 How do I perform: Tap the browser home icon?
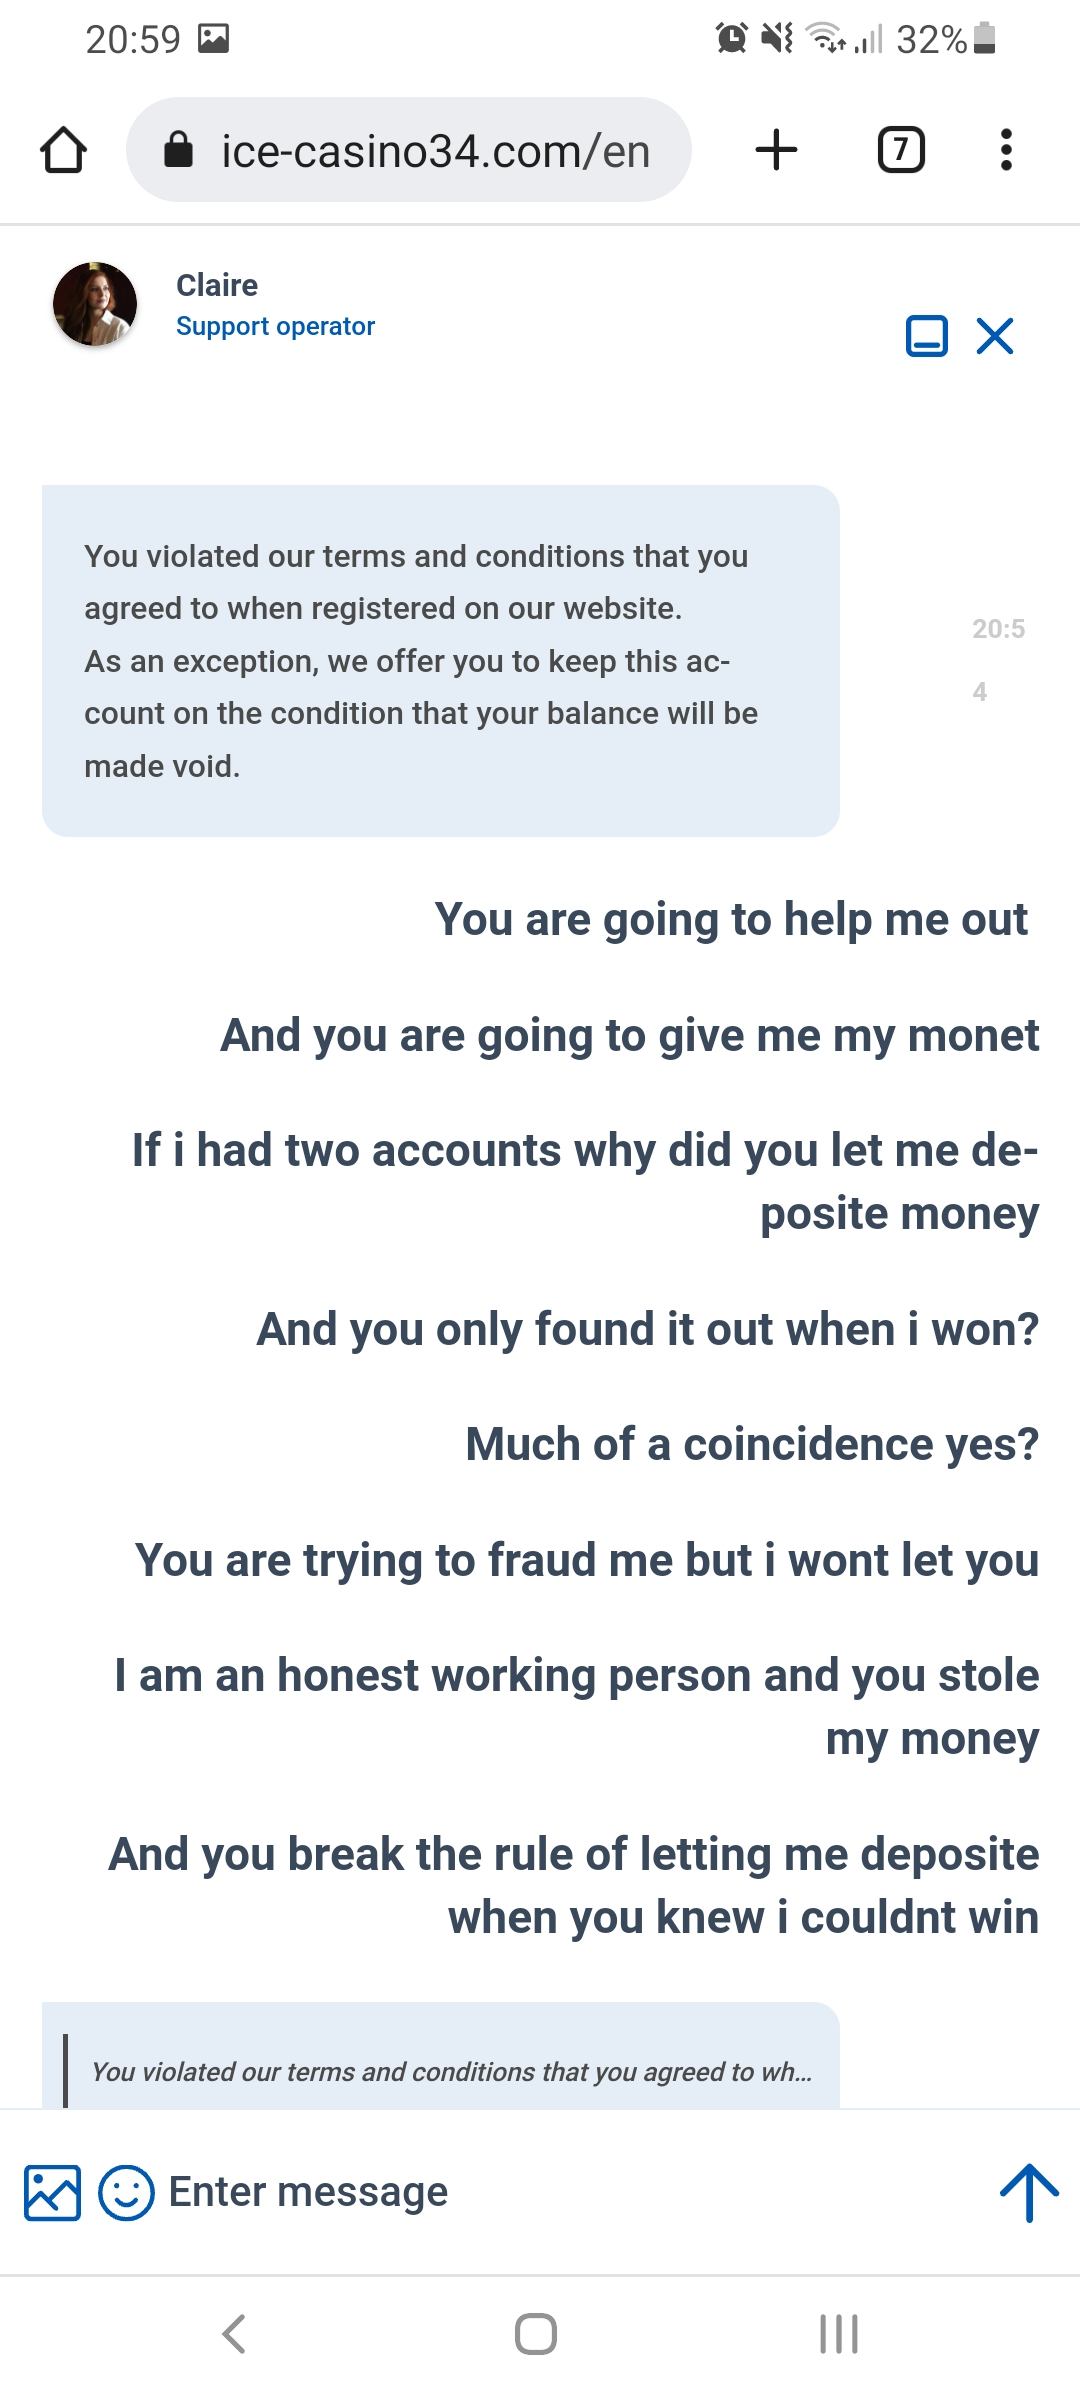[x=63, y=150]
